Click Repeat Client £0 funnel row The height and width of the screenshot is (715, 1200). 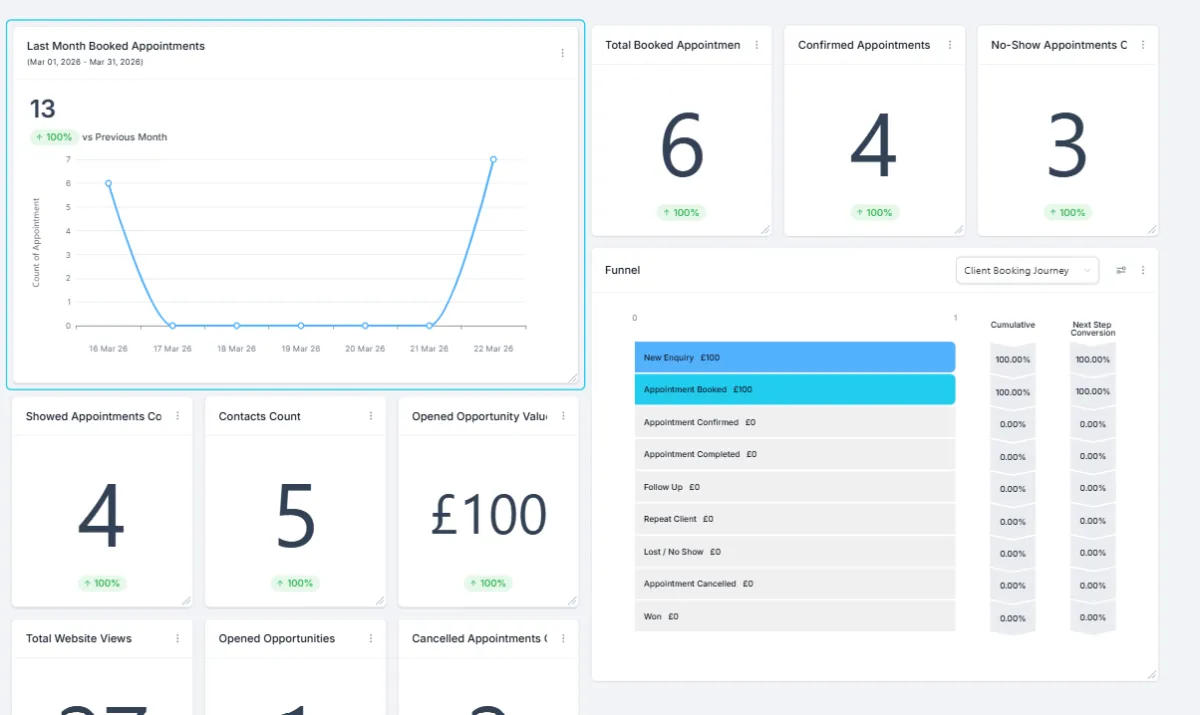(x=795, y=519)
